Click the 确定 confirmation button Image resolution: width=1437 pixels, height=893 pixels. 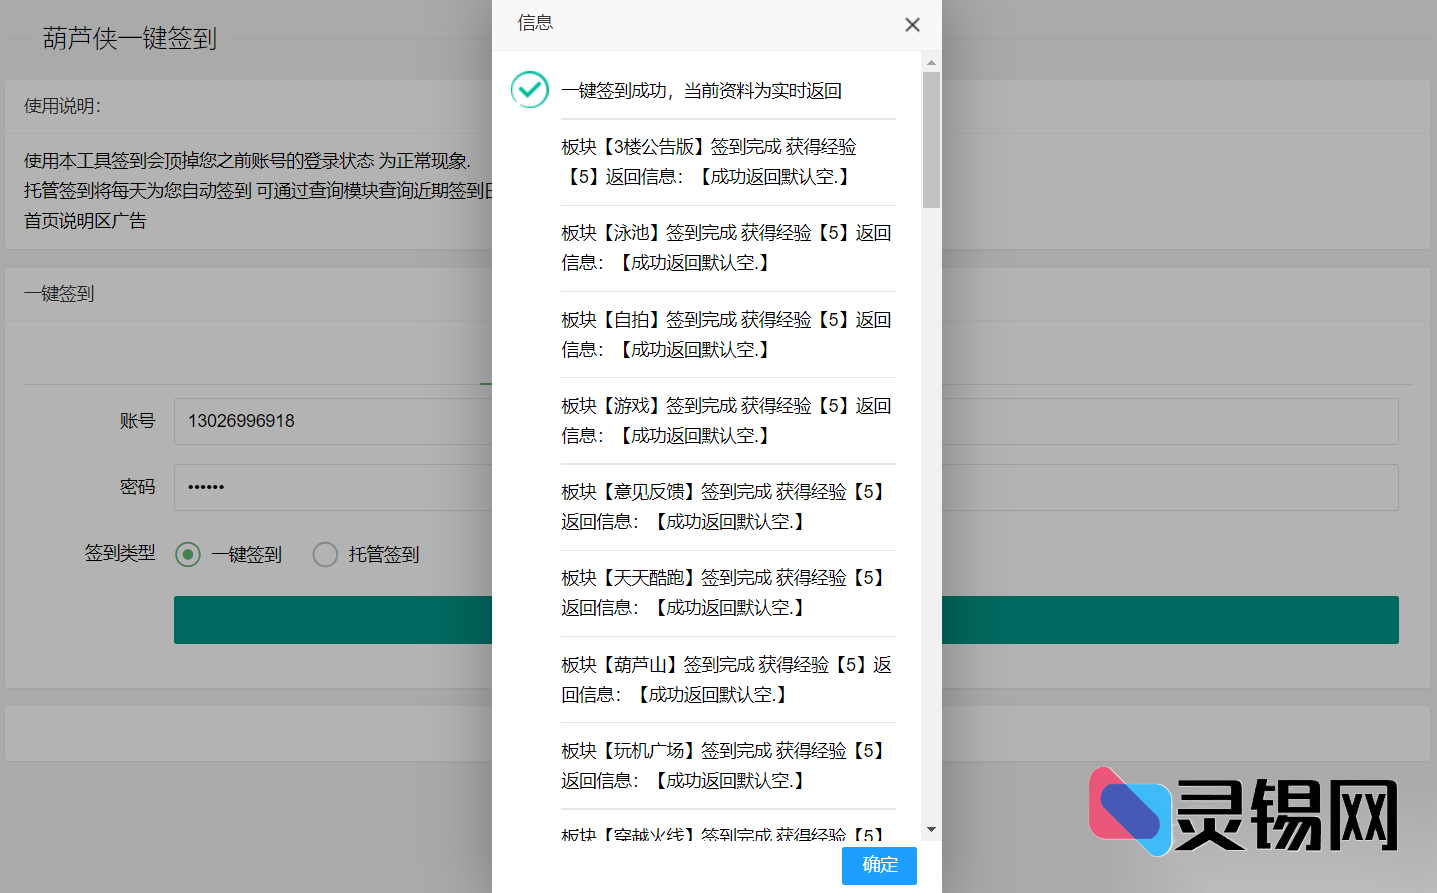click(x=878, y=866)
